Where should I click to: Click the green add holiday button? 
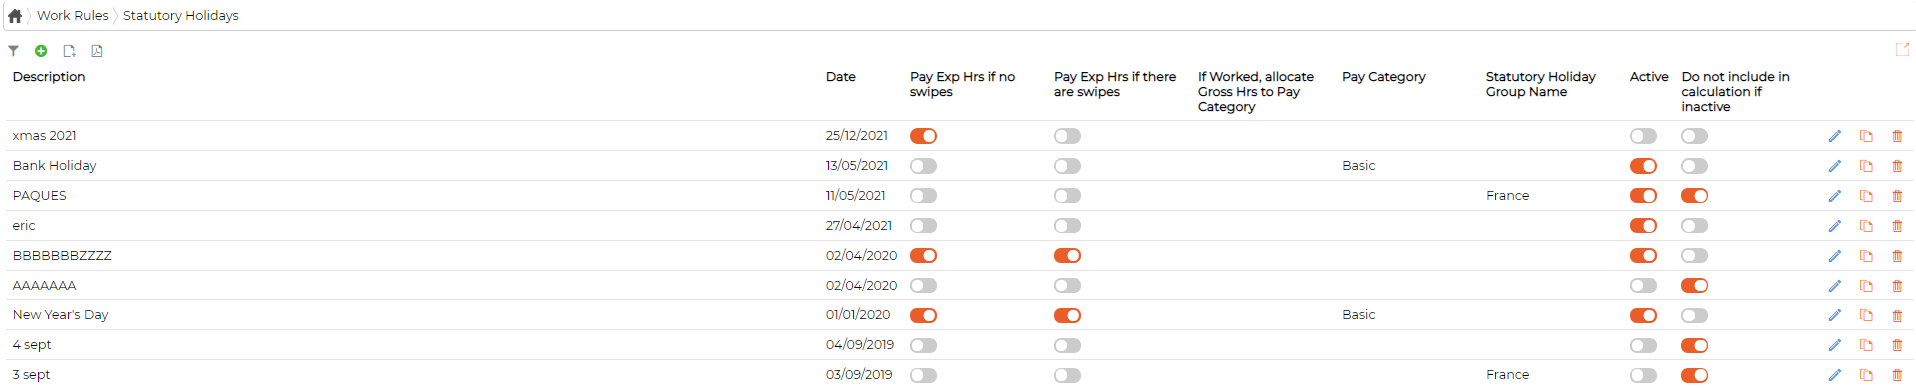click(x=41, y=51)
